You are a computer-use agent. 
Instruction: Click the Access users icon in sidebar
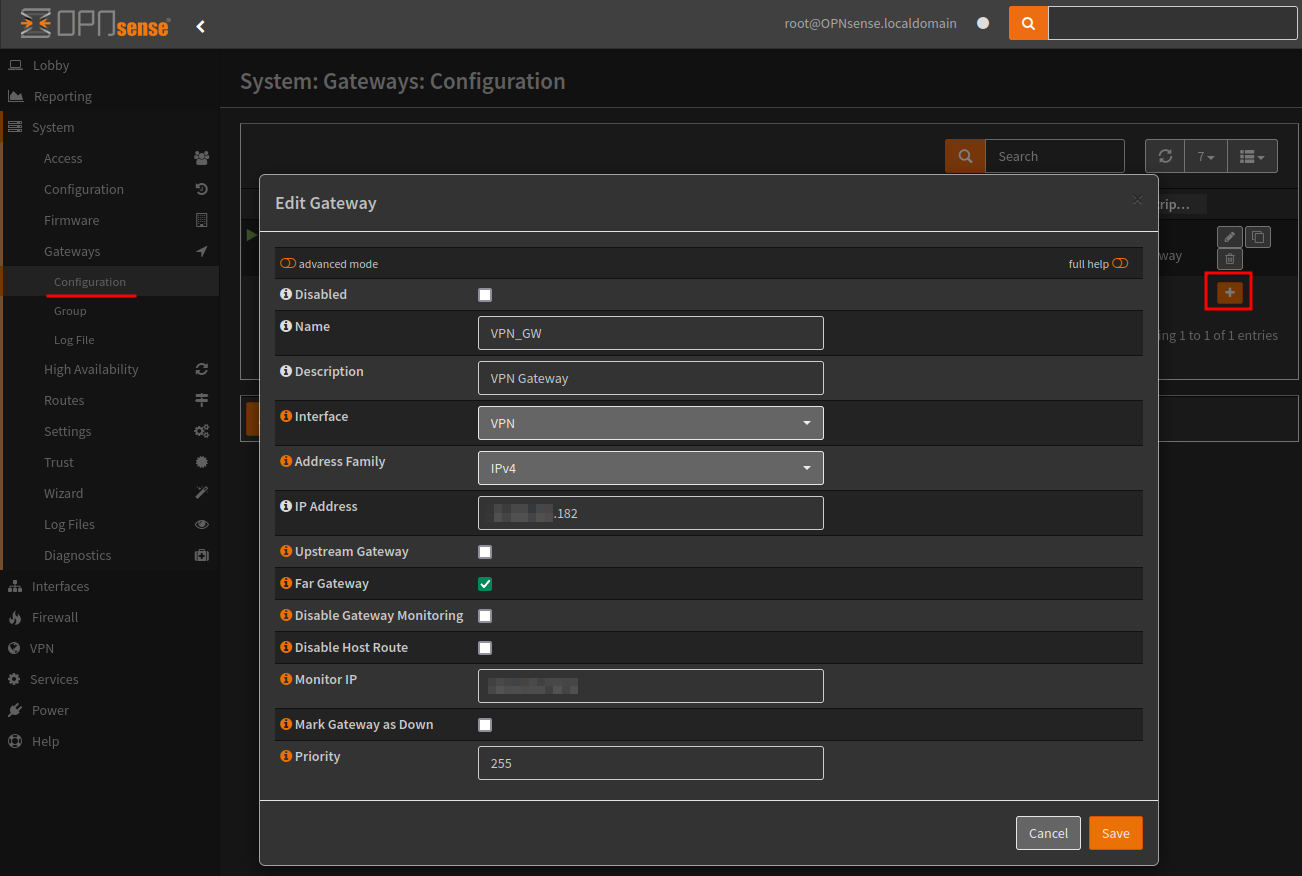click(201, 158)
